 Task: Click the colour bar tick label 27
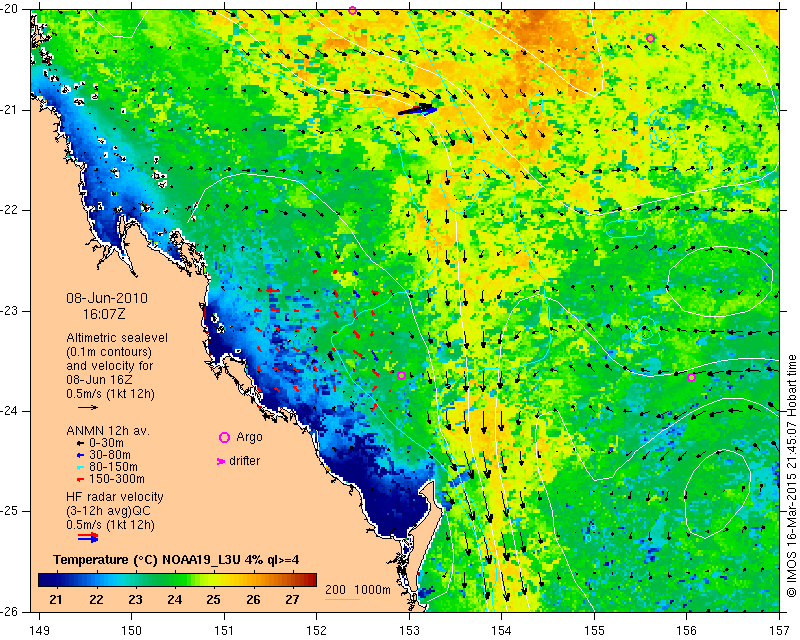(292, 600)
